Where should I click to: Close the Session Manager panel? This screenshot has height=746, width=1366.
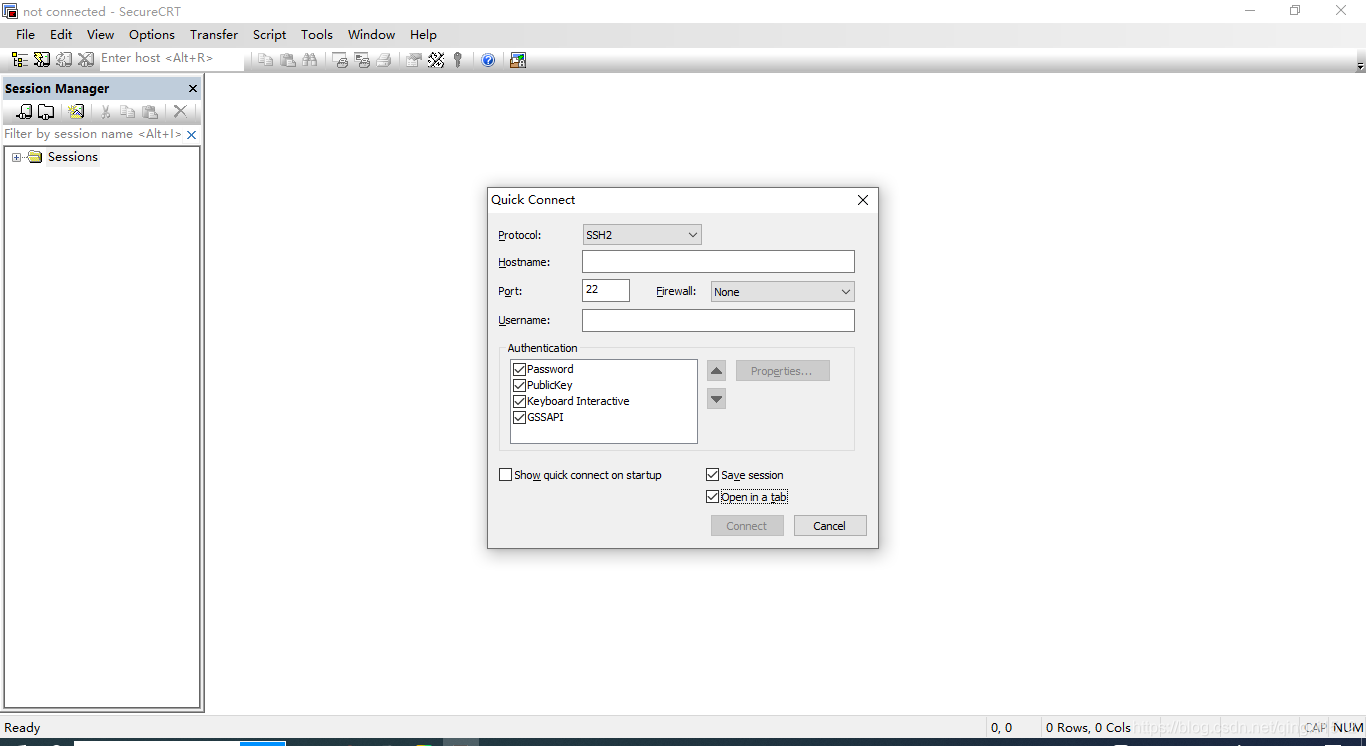pos(193,88)
